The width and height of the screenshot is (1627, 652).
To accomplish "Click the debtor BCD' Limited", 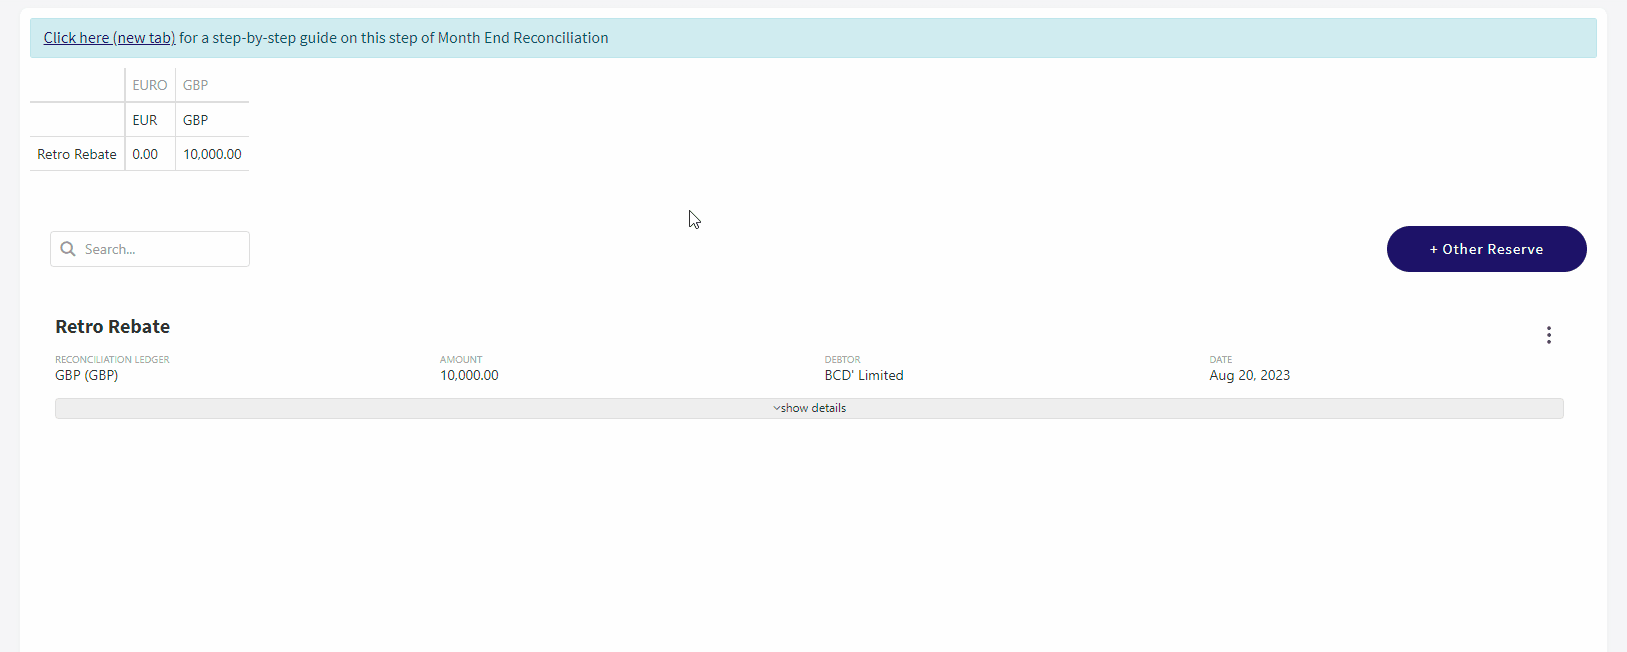I will [x=864, y=375].
